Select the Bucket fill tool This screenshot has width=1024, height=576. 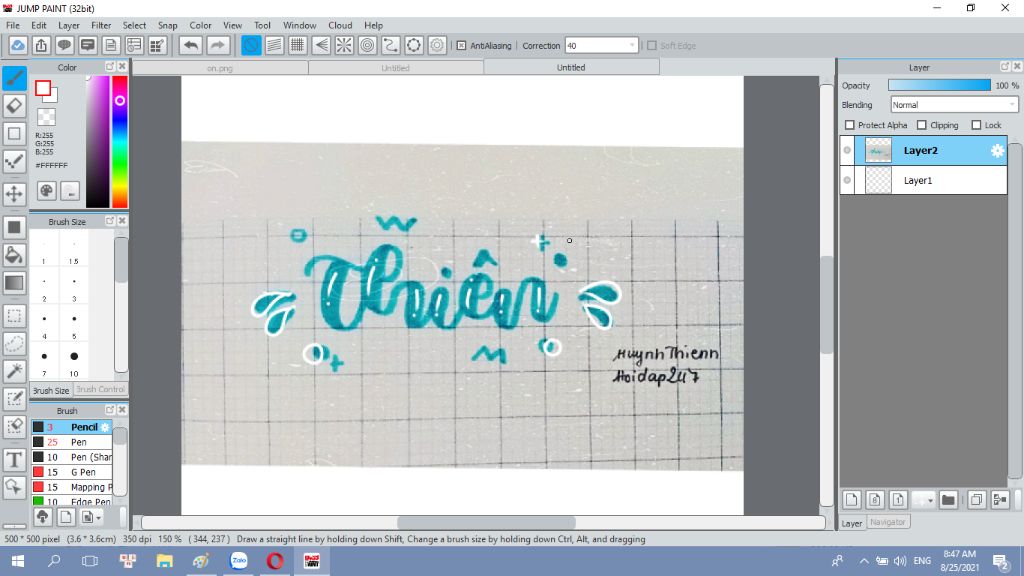(14, 255)
